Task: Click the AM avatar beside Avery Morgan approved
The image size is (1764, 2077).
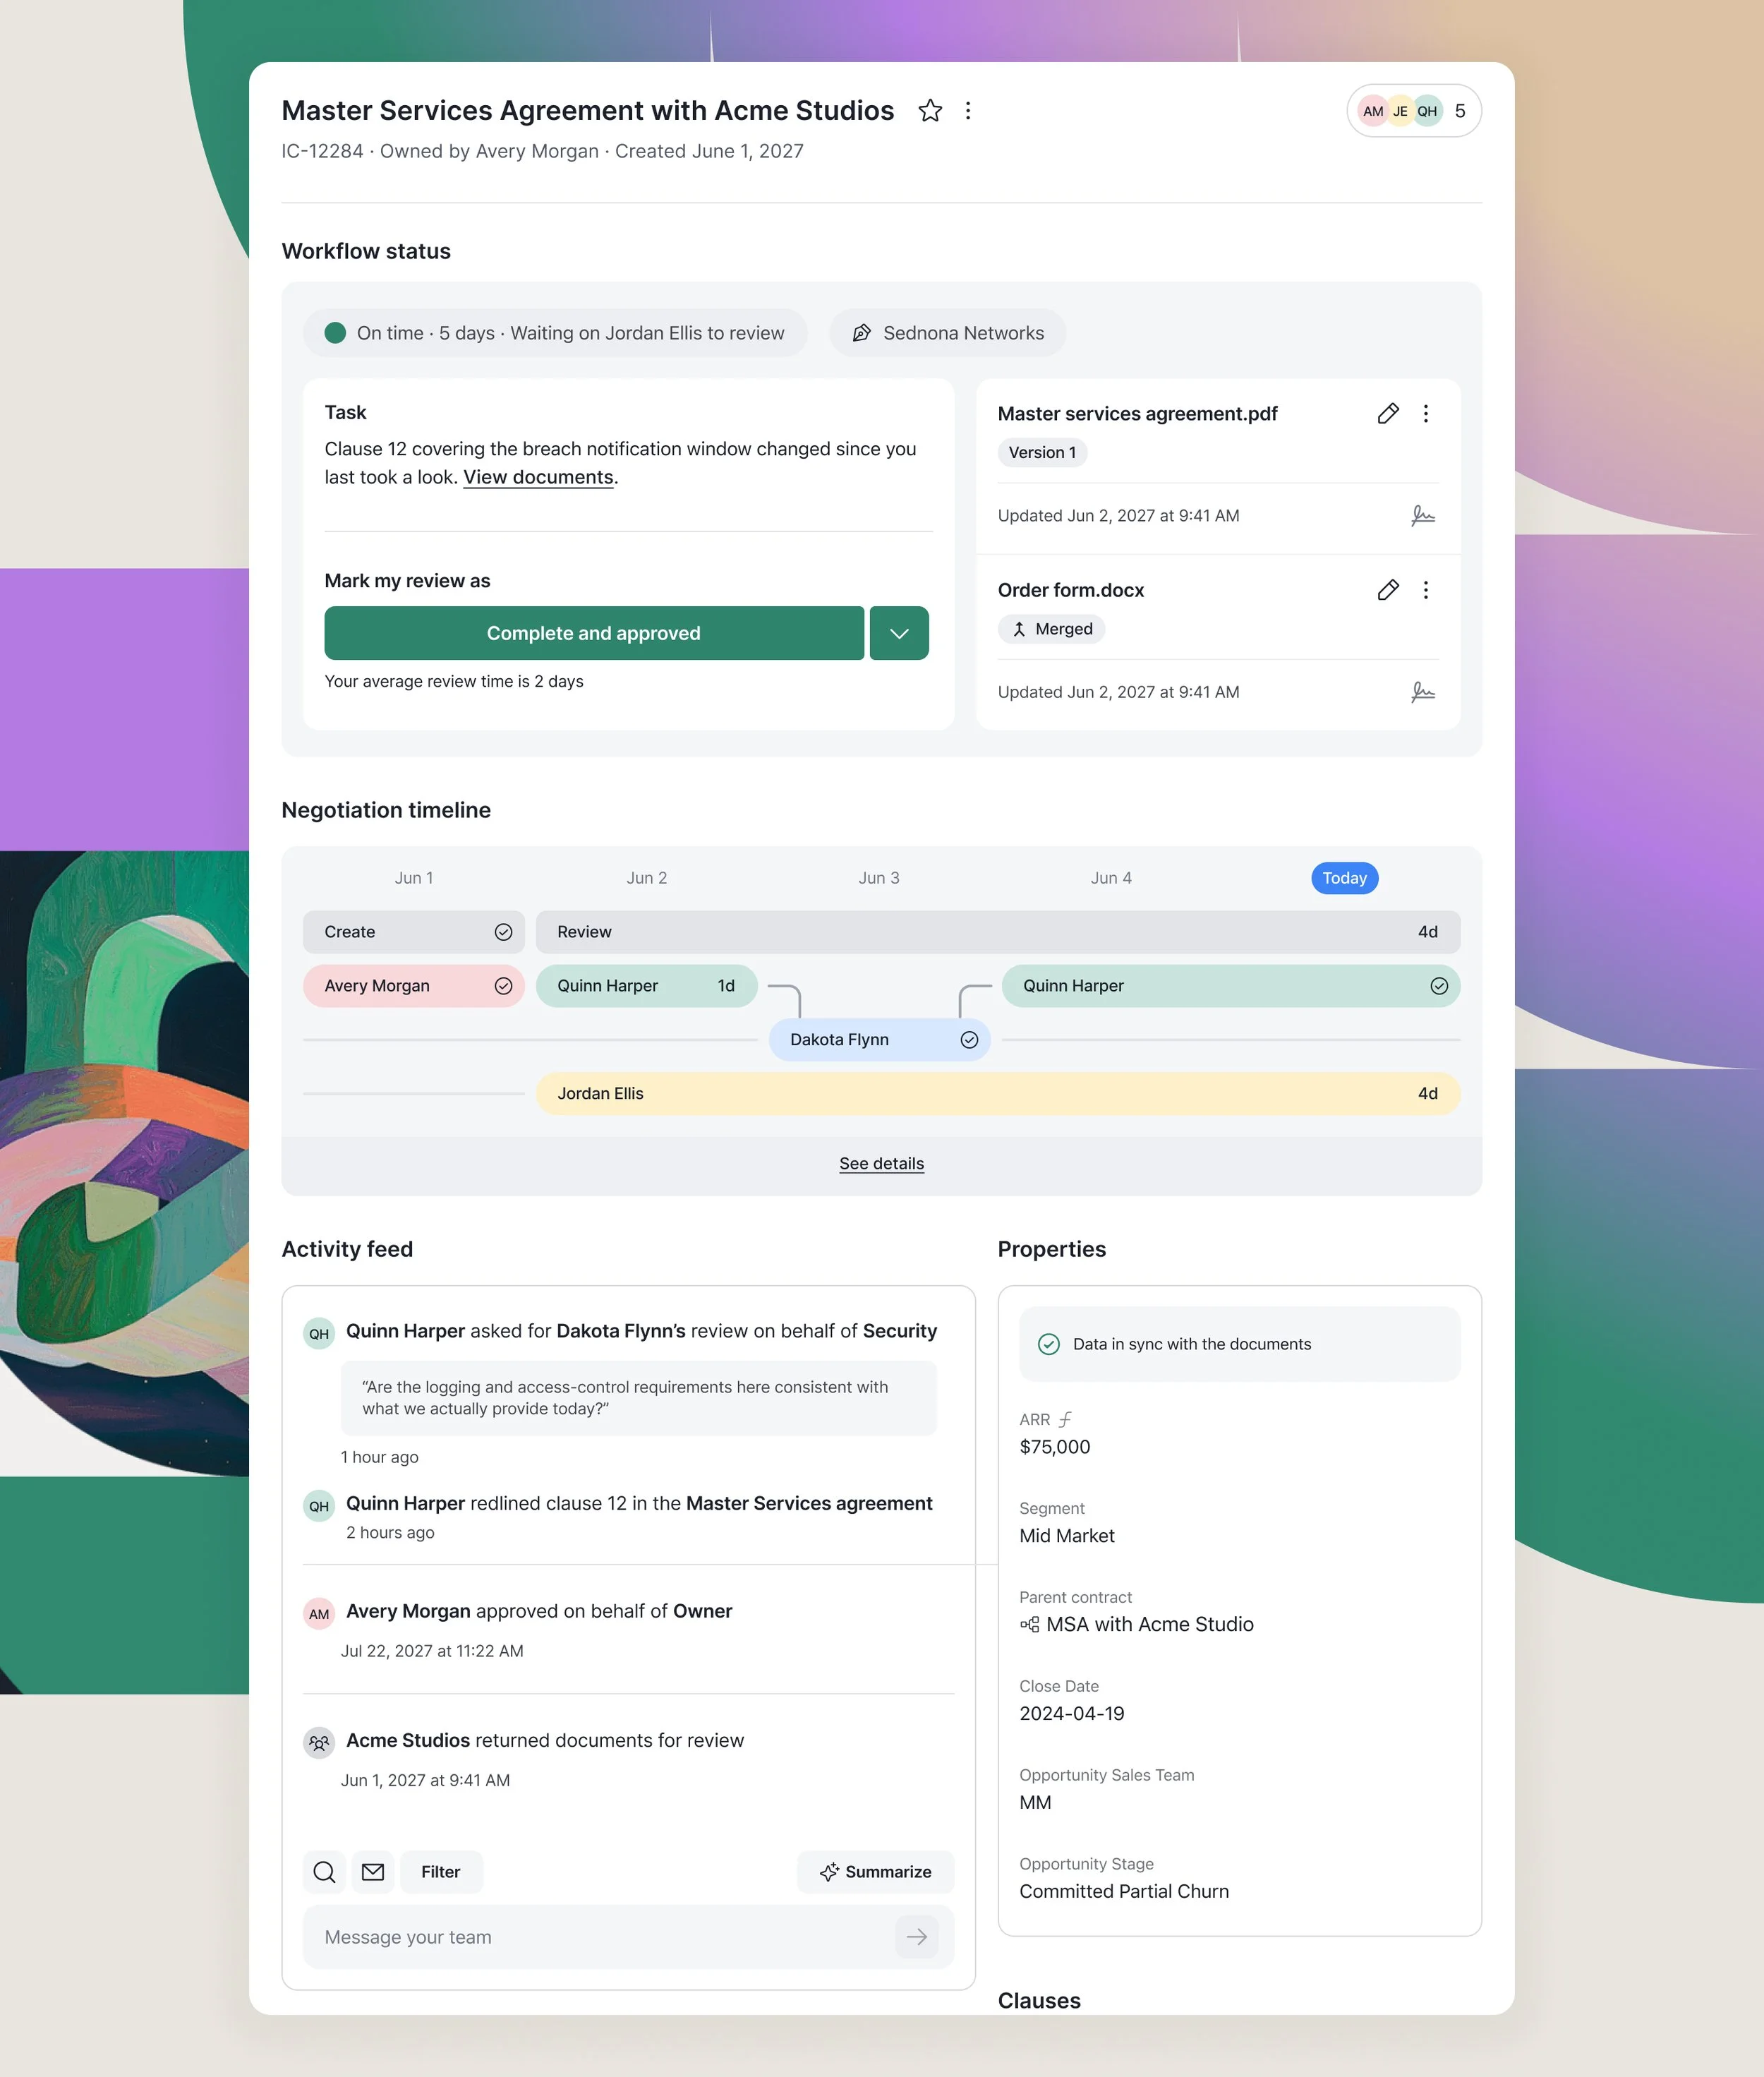Action: 319,1613
